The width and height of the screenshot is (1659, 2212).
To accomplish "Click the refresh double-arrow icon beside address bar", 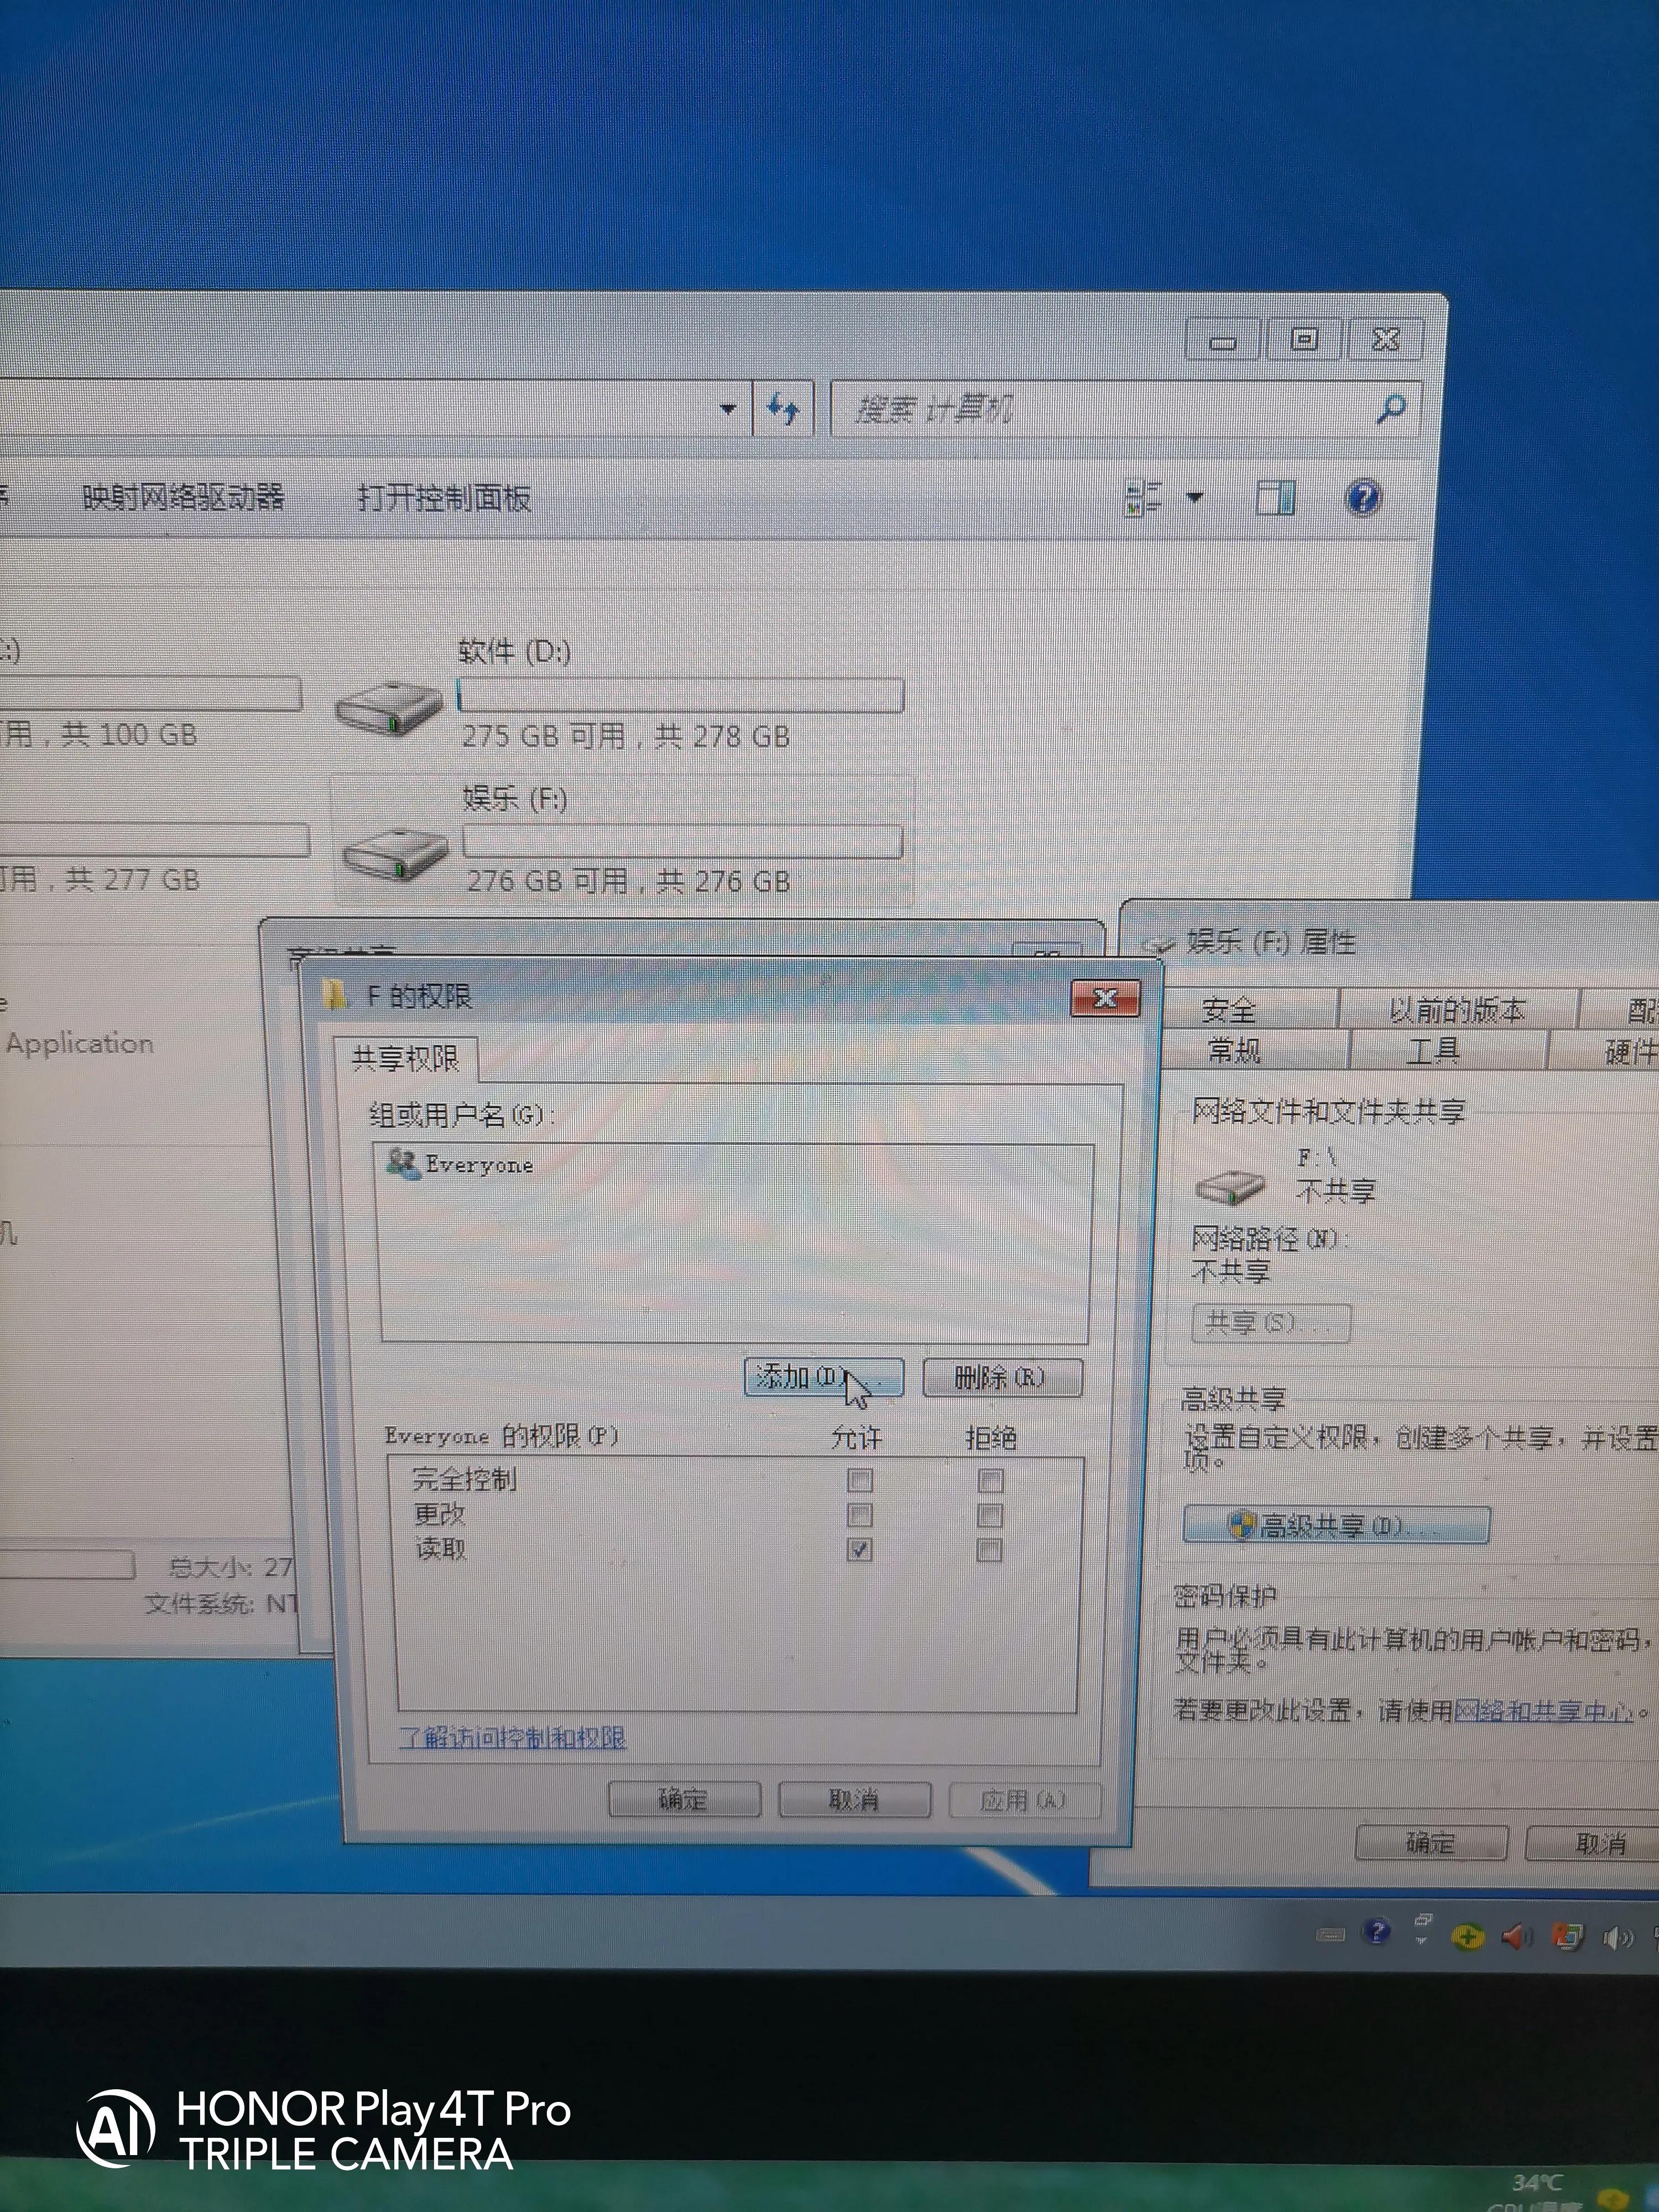I will [x=783, y=407].
